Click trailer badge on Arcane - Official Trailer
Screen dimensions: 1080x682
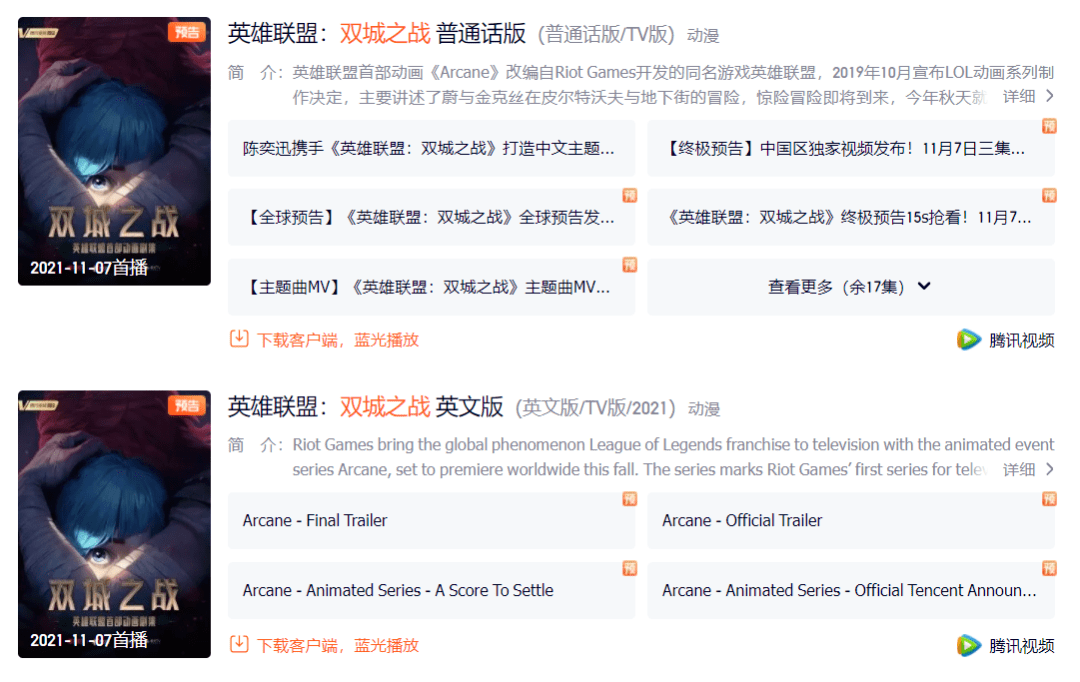point(1049,499)
